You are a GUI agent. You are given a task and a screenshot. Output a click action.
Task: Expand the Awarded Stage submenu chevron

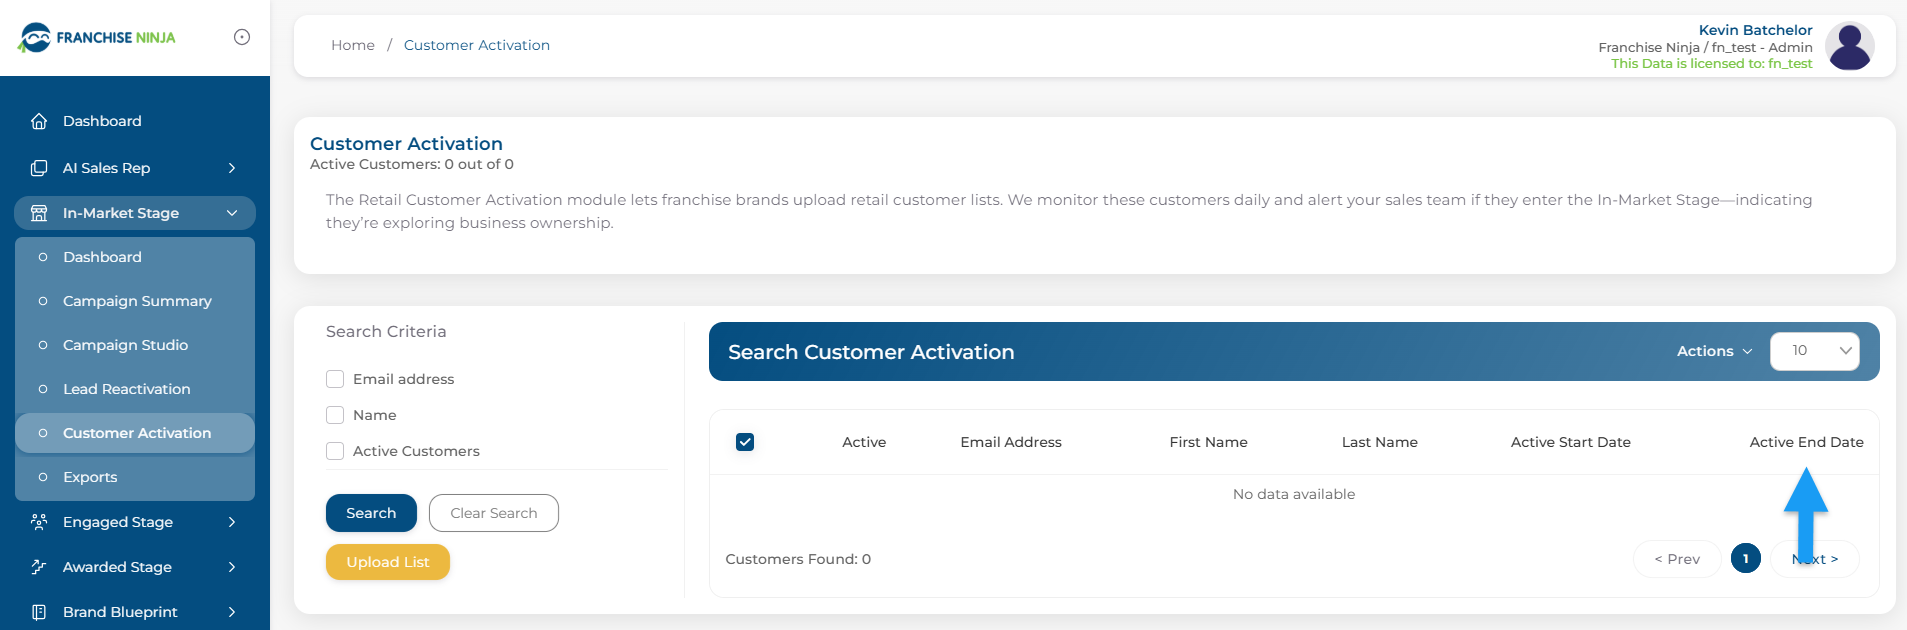pos(232,567)
